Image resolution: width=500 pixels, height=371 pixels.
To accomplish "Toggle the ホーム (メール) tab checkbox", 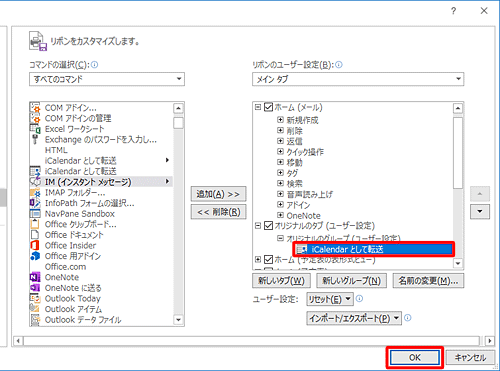I will coord(269,107).
